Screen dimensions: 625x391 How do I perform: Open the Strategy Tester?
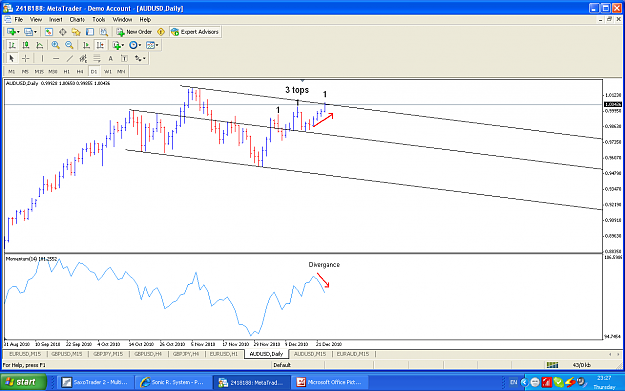click(104, 32)
